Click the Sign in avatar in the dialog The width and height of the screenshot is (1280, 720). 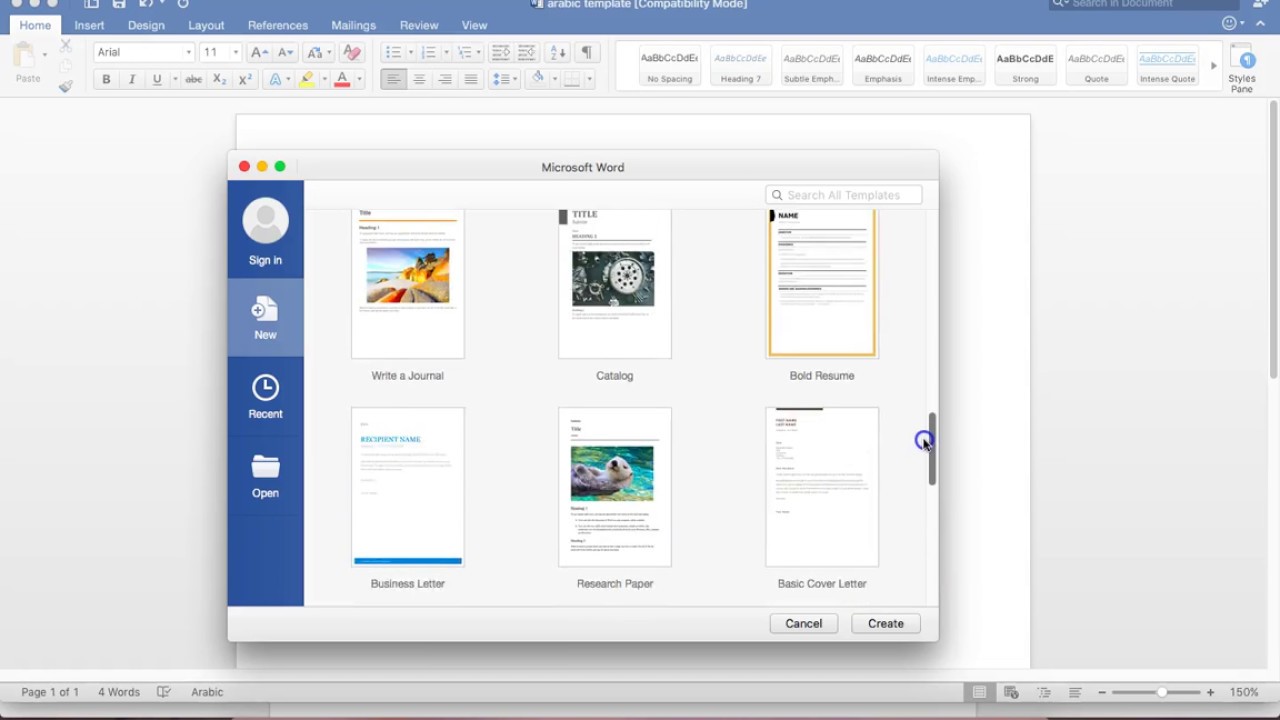click(x=265, y=222)
